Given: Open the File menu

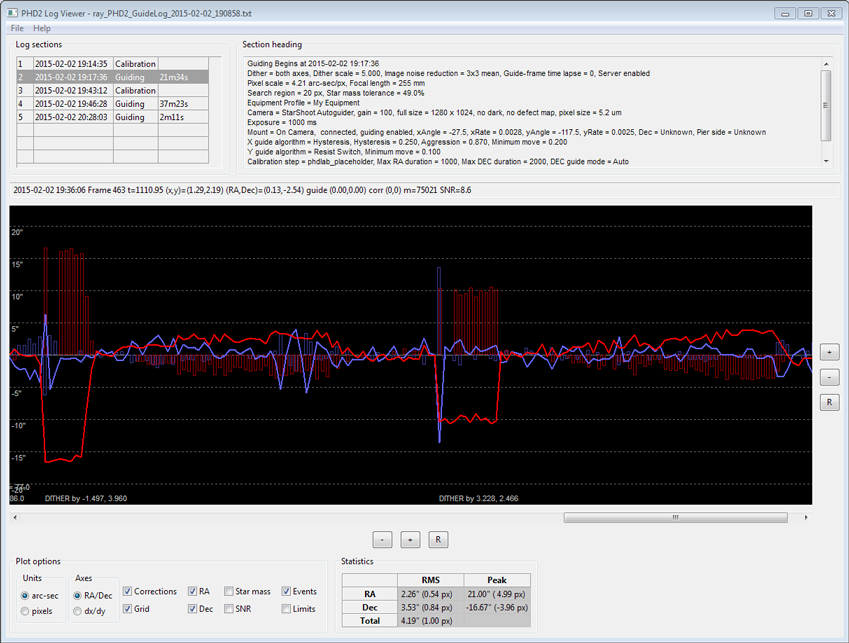Looking at the screenshot, I should [15, 28].
